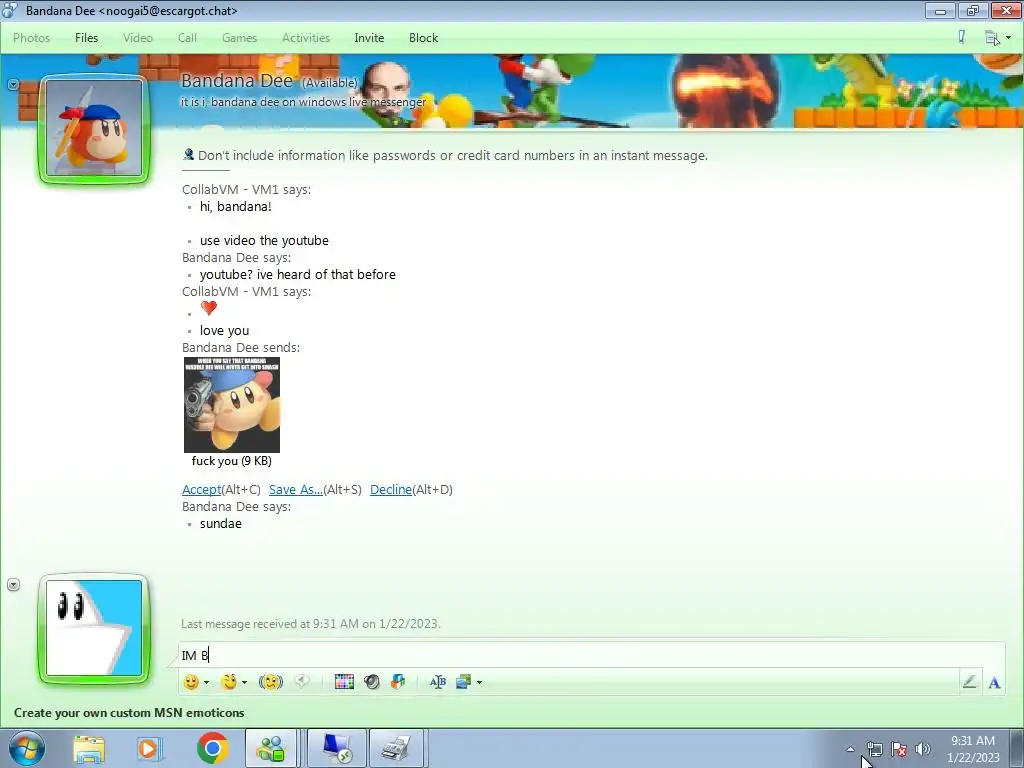
Task: Click the Call menu item
Action: pos(187,38)
